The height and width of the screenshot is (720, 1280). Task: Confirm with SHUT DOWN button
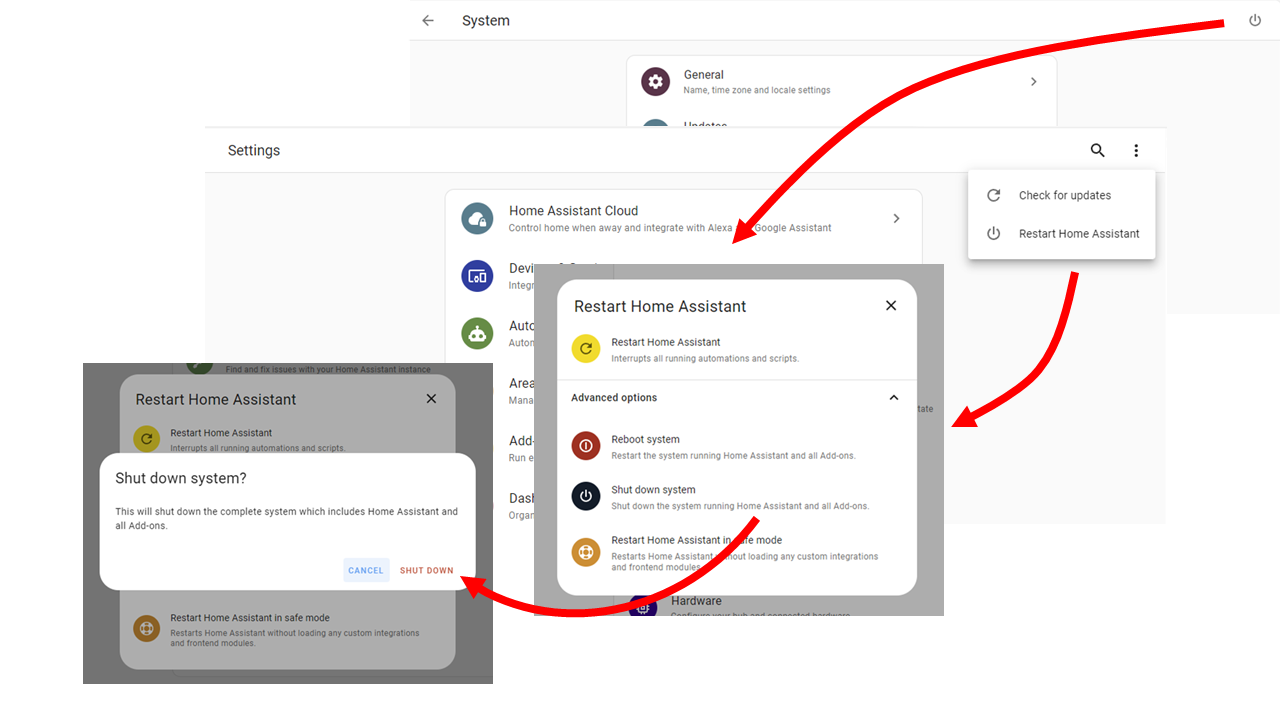click(x=427, y=570)
